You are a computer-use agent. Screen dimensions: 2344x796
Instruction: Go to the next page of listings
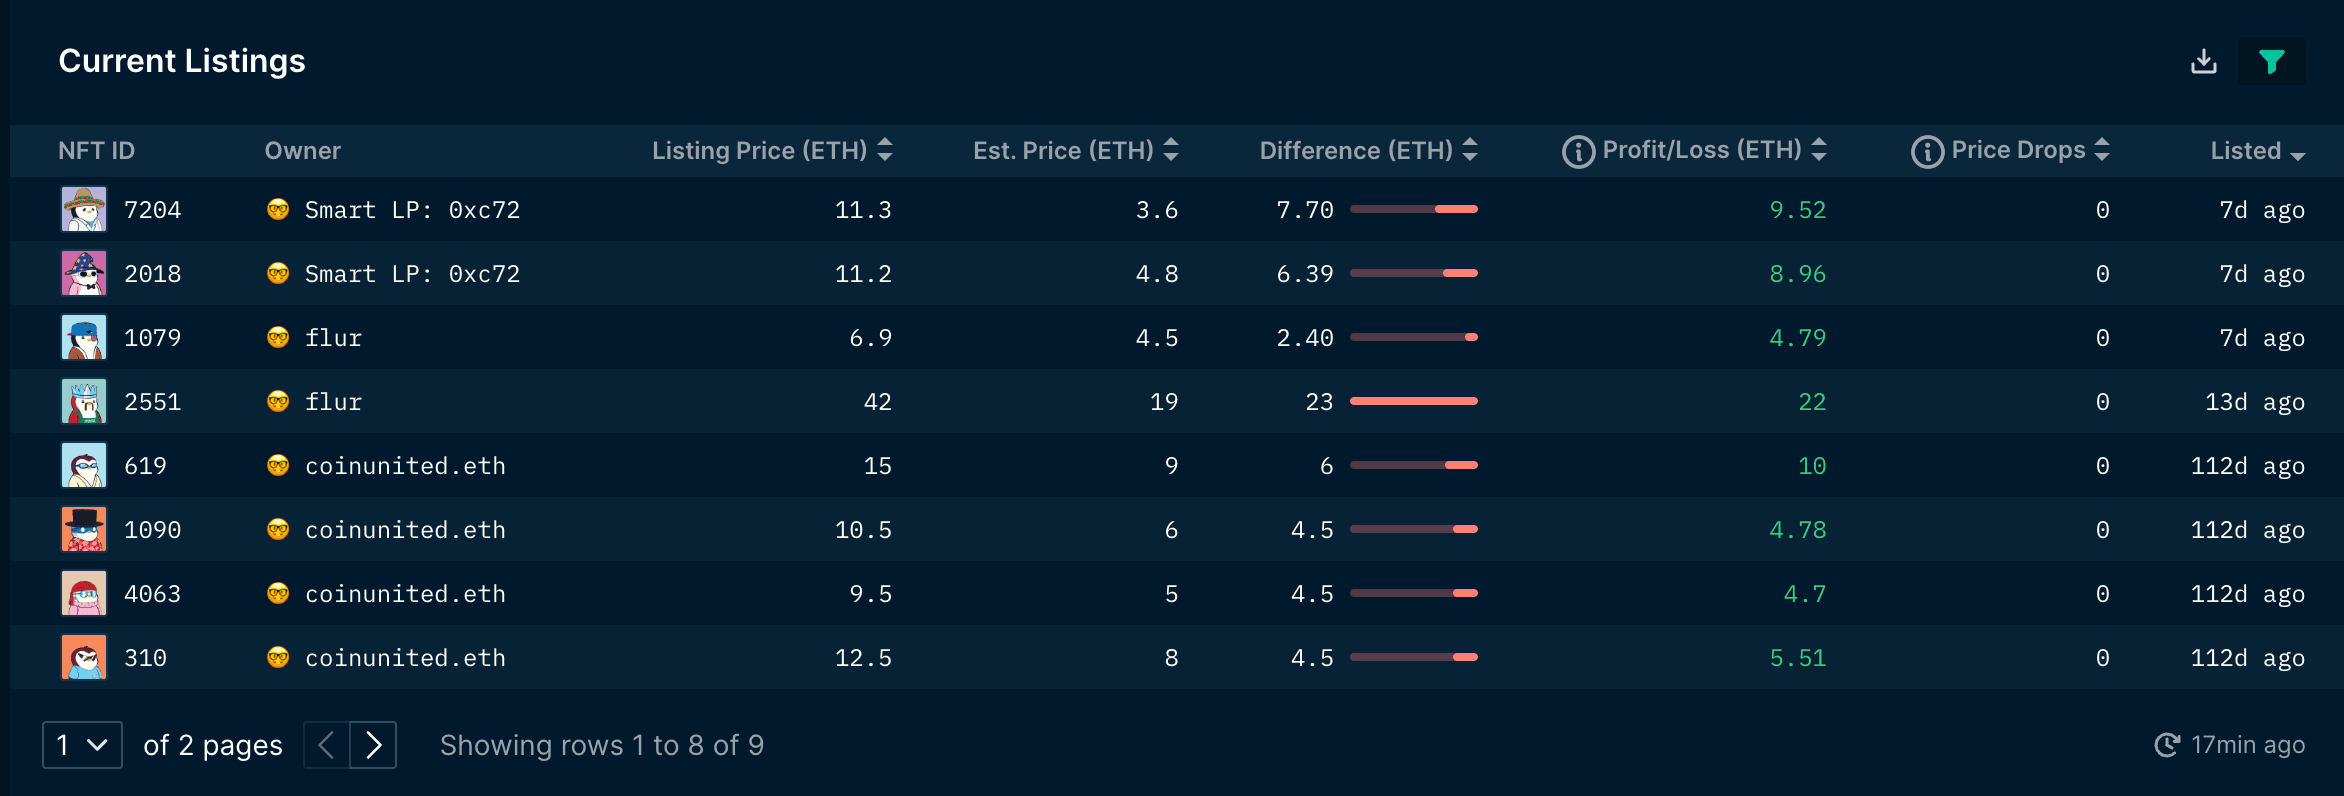(374, 744)
